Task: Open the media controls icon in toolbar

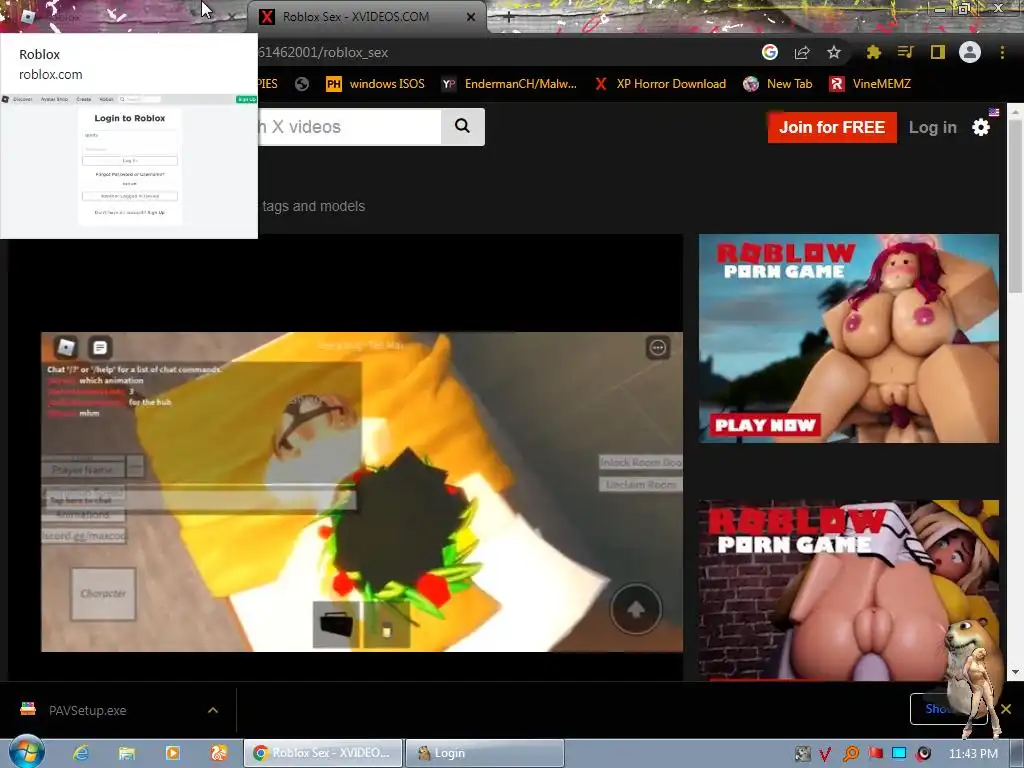Action: (x=905, y=52)
